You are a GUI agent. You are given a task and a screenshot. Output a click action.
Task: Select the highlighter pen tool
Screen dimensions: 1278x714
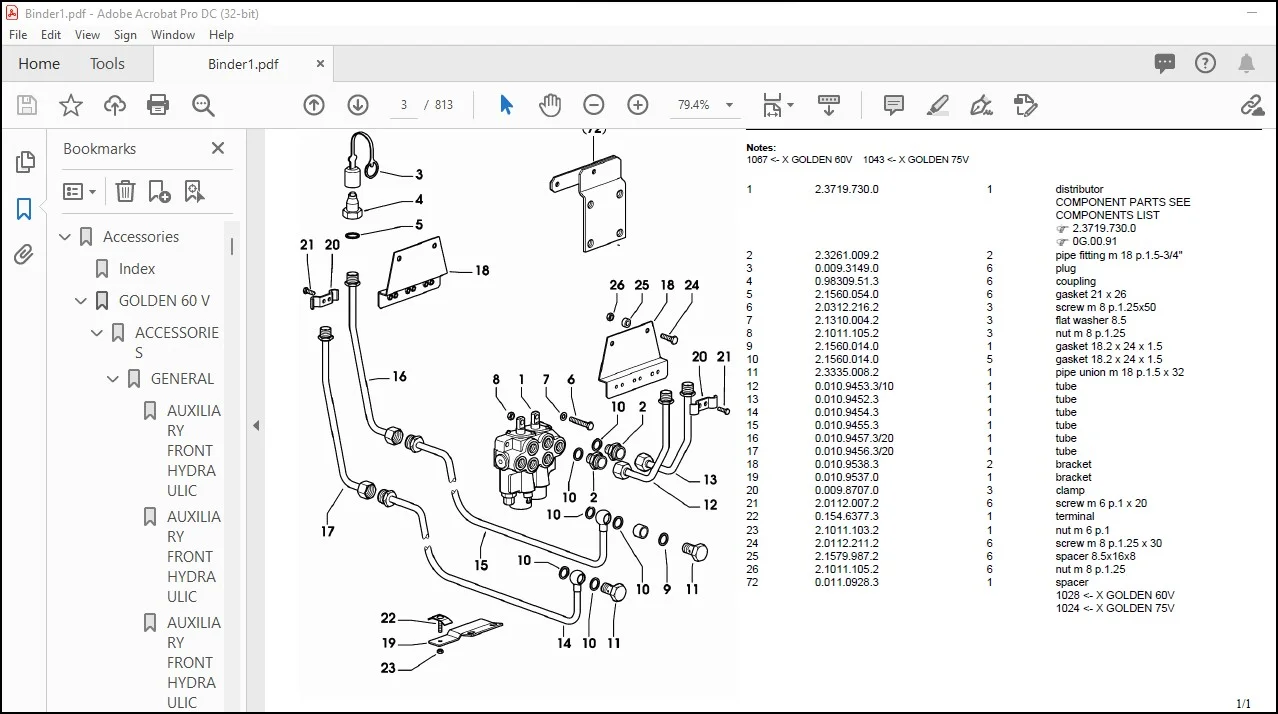click(x=937, y=104)
